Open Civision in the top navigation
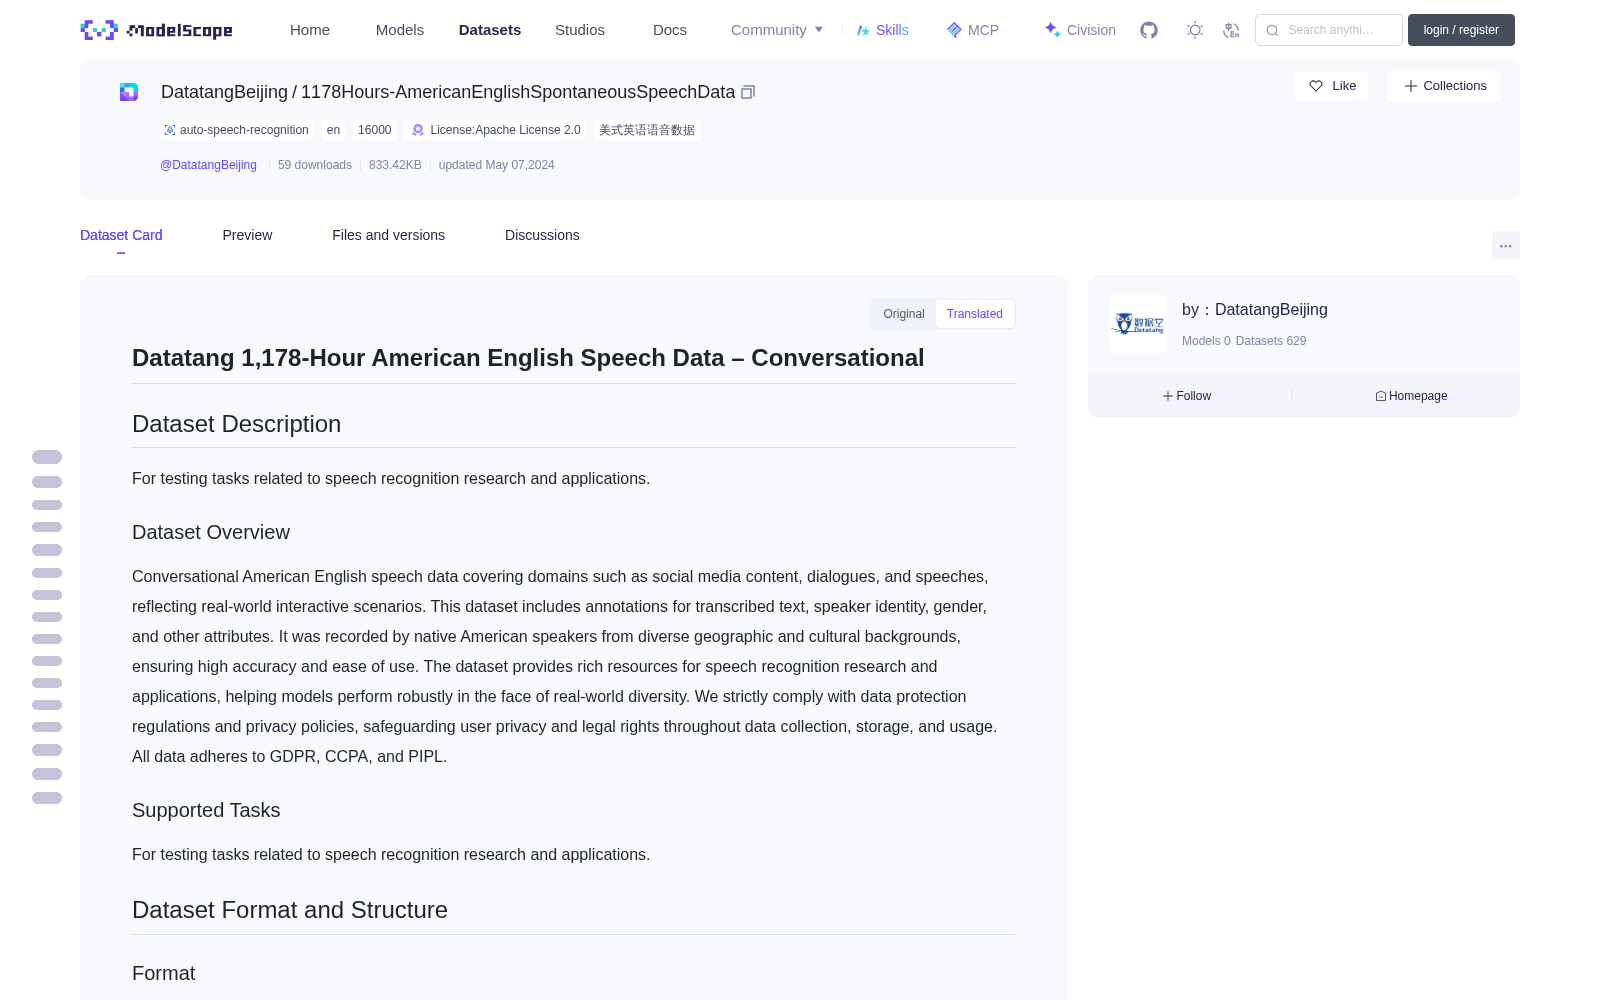The width and height of the screenshot is (1600, 1000). (x=1080, y=30)
